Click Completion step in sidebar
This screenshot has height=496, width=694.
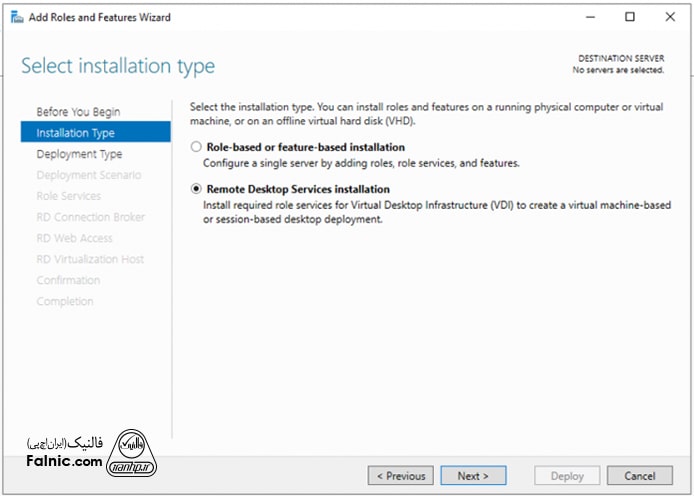[65, 301]
